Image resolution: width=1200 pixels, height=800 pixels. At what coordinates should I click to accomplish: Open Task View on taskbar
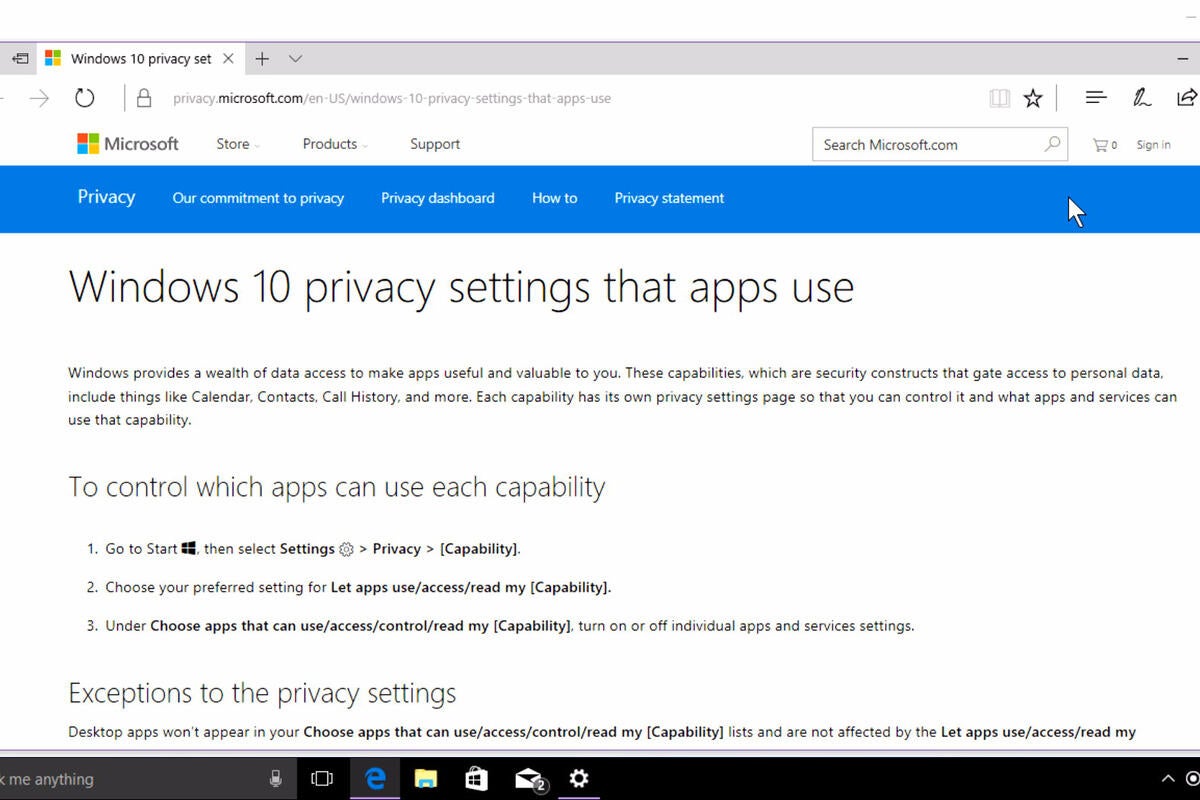pyautogui.click(x=321, y=779)
